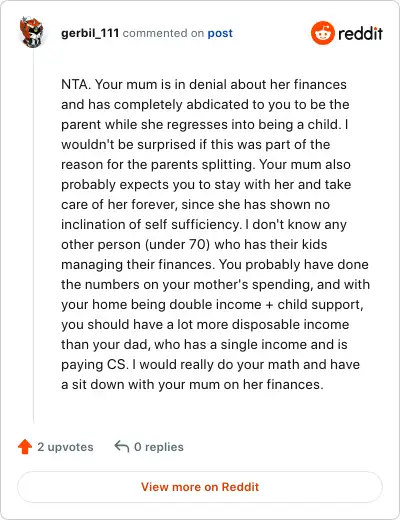Click the "reddit" wordmark text

[360, 33]
